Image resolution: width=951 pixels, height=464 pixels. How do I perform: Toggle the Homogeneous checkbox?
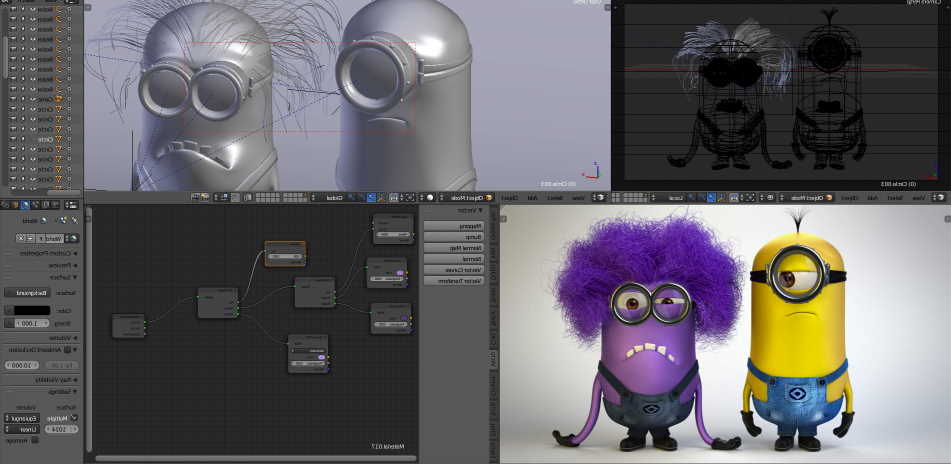click(x=37, y=440)
